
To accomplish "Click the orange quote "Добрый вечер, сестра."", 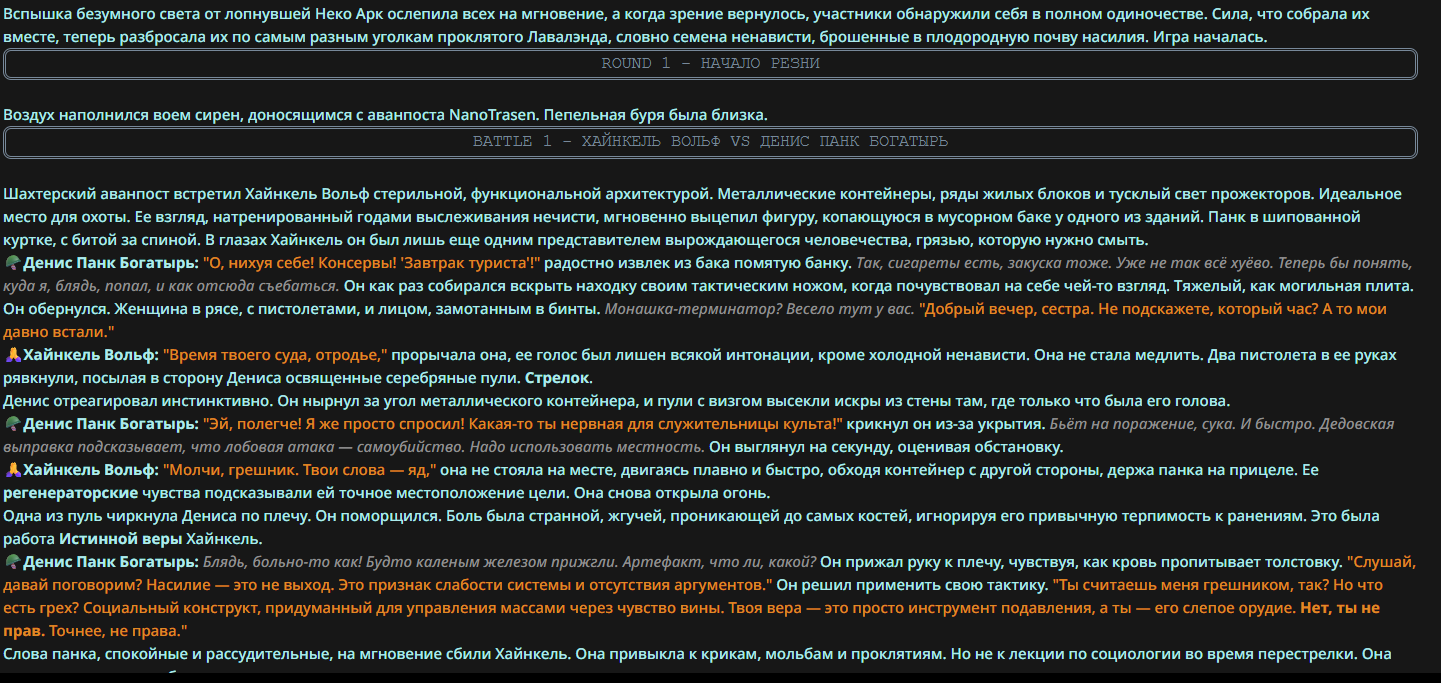I will (1007, 309).
